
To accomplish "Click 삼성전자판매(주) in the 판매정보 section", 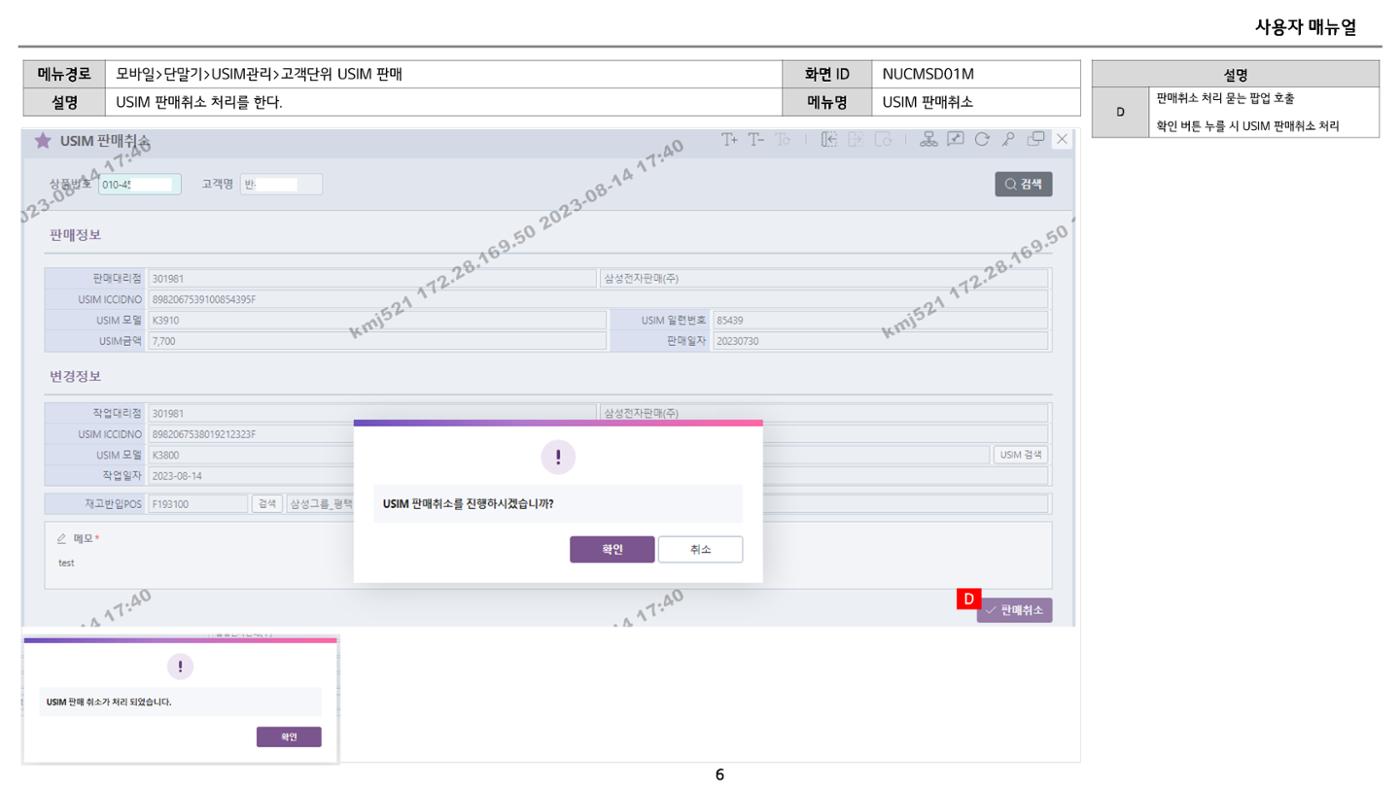I will point(641,279).
